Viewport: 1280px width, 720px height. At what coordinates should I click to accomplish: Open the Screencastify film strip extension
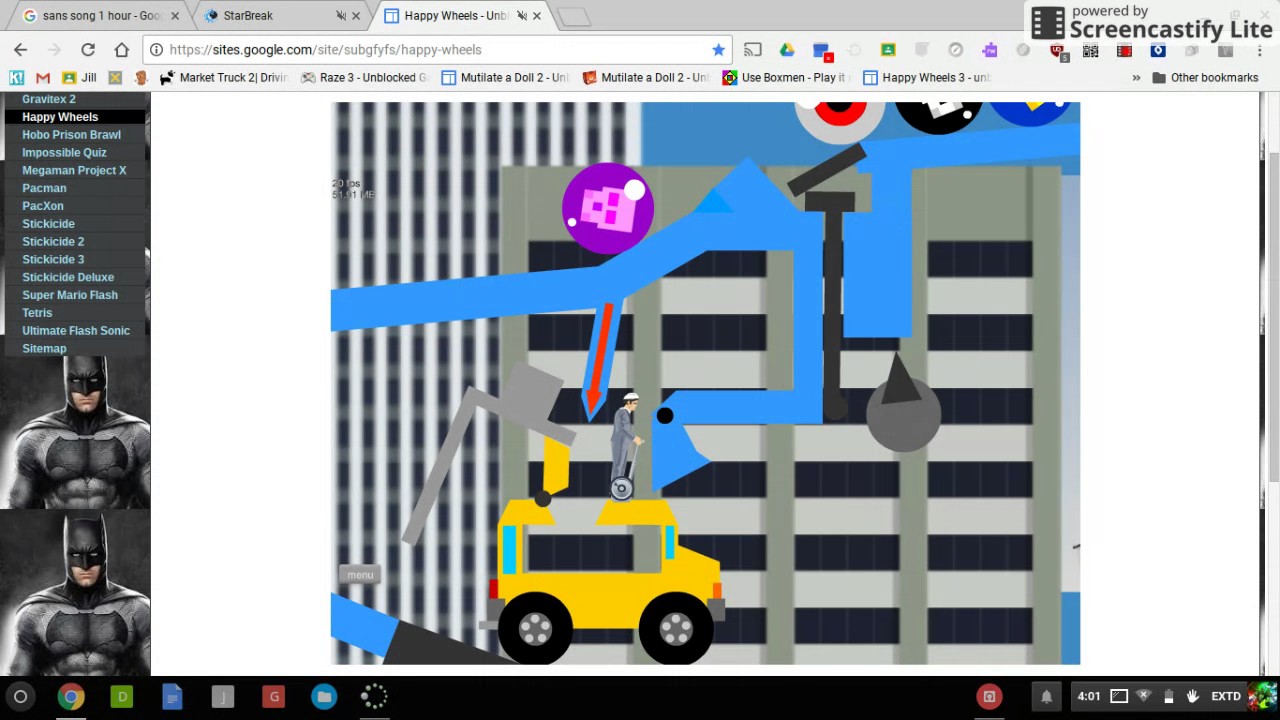coord(1124,50)
